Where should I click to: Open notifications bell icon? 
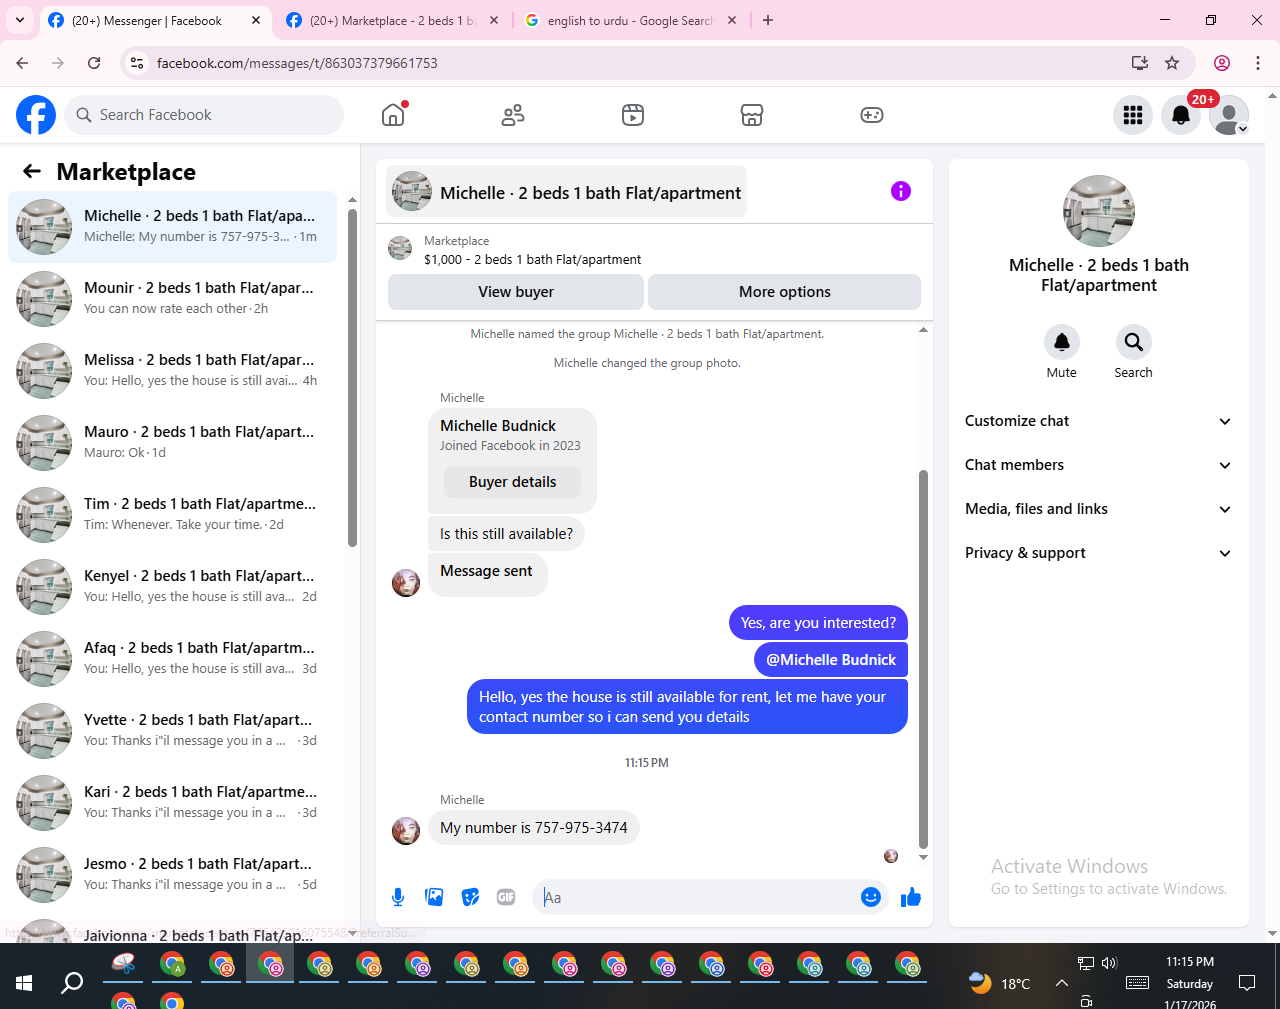point(1181,115)
